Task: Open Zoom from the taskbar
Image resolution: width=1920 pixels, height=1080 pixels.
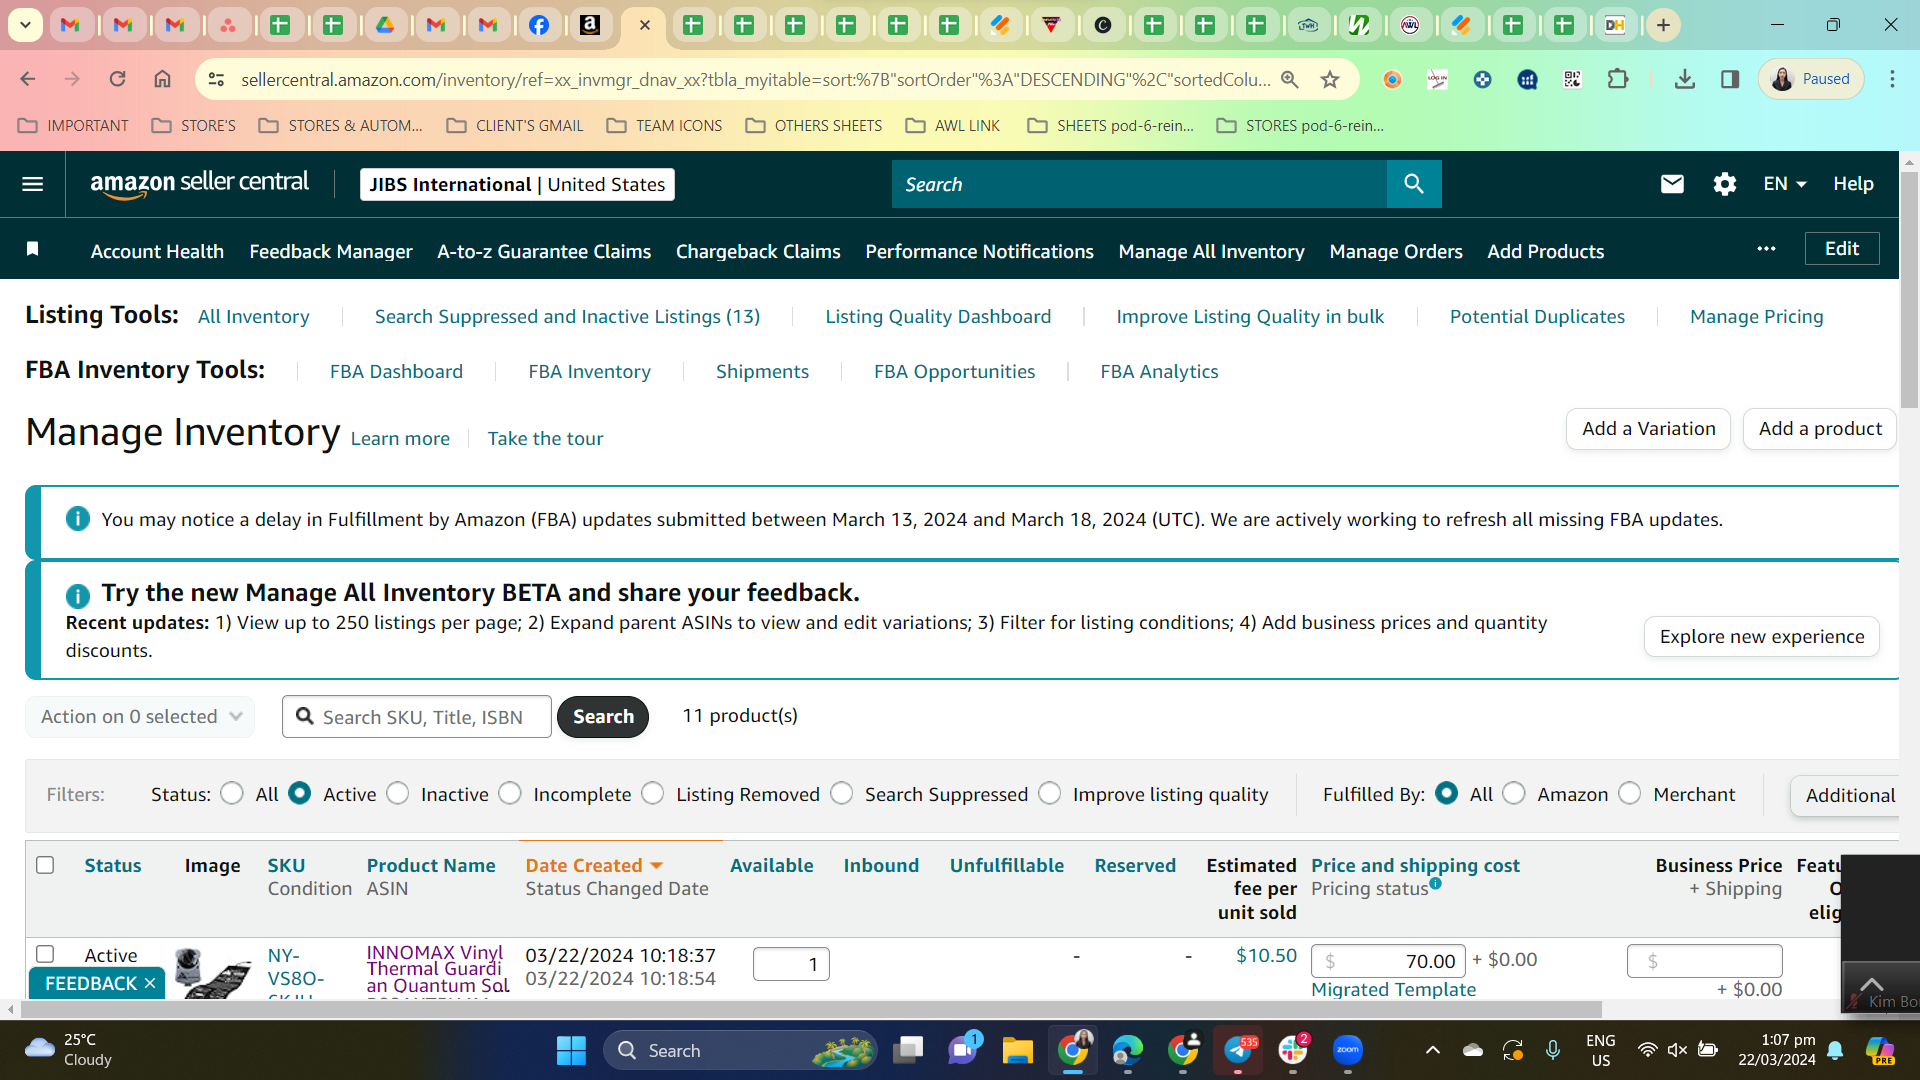Action: pyautogui.click(x=1347, y=1050)
